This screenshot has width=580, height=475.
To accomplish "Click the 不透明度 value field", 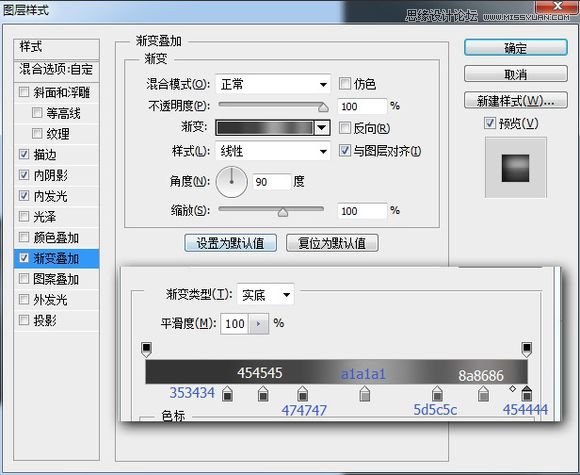I will 362,107.
